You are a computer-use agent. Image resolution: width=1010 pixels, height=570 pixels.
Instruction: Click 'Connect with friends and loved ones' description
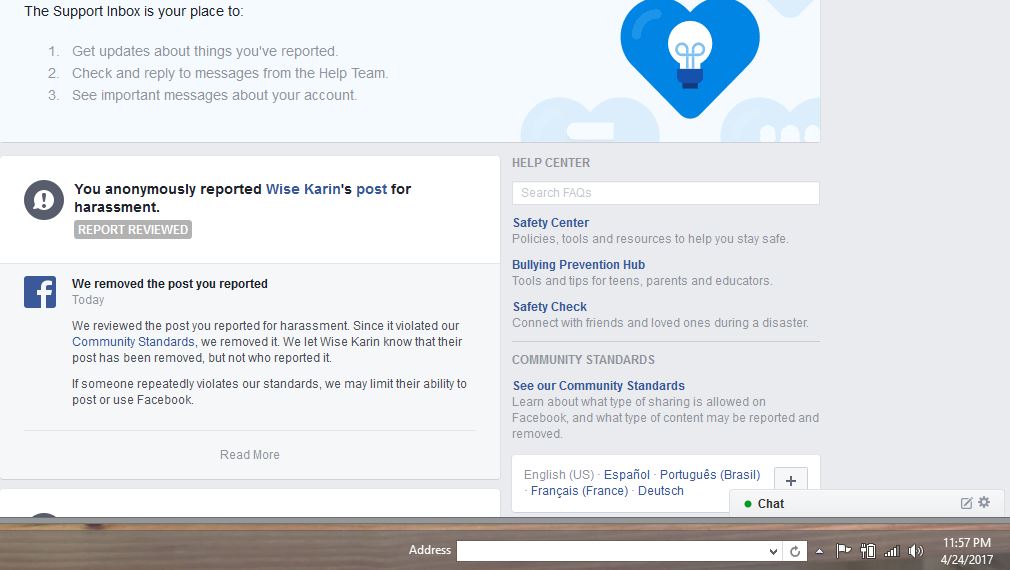660,323
